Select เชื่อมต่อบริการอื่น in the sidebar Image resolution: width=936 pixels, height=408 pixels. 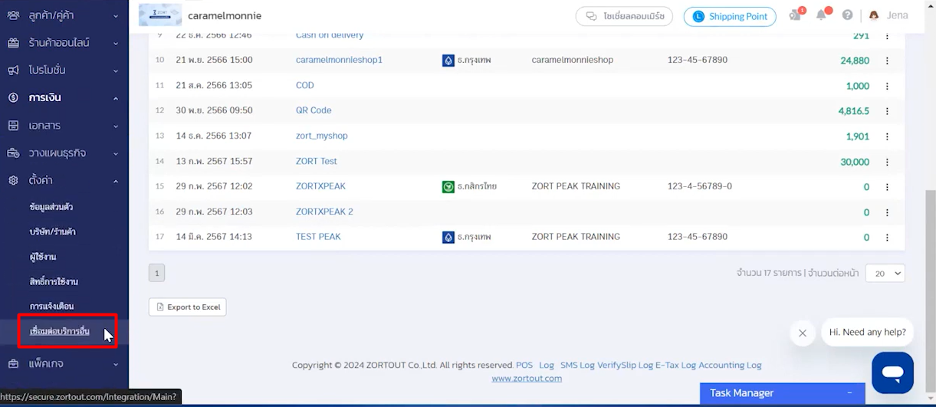point(60,331)
